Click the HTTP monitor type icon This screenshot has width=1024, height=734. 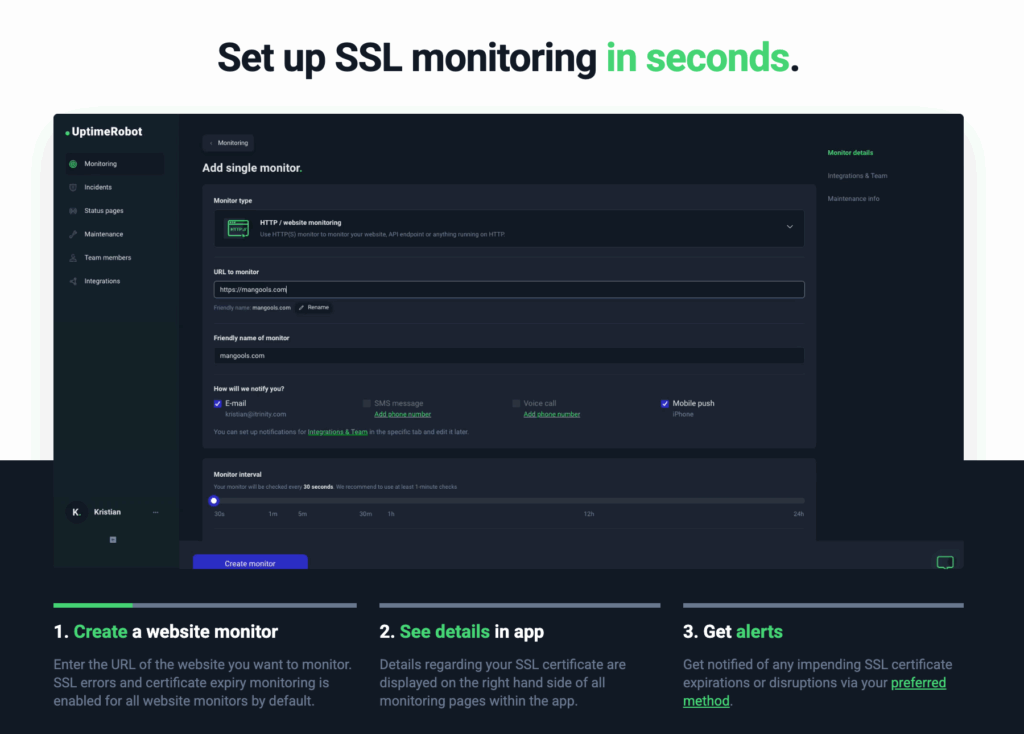coord(238,229)
